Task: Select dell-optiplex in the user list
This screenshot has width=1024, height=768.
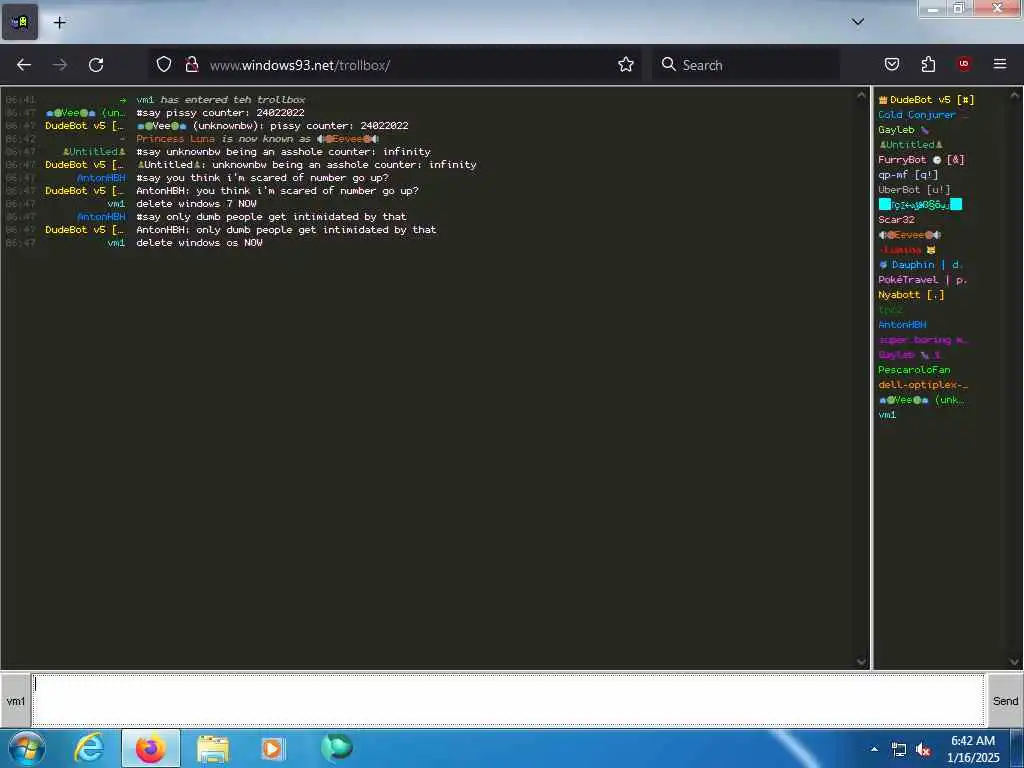Action: 923,385
